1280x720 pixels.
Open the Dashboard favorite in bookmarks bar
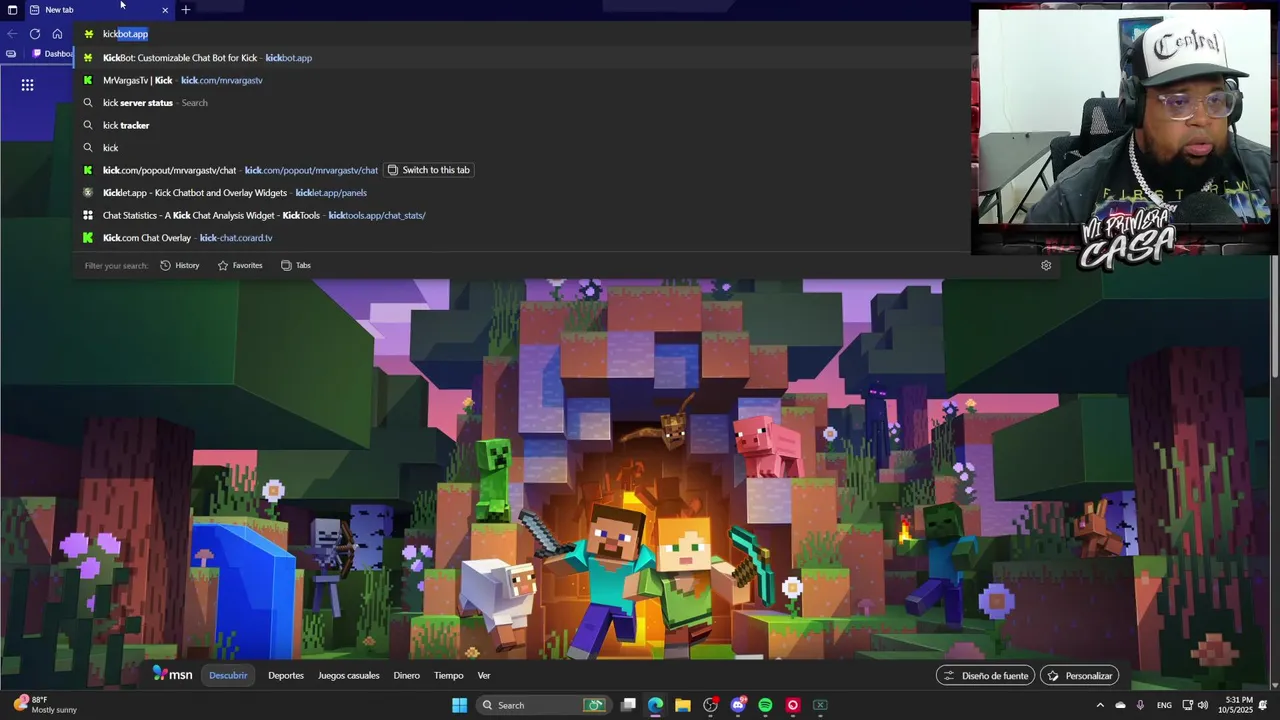point(52,54)
